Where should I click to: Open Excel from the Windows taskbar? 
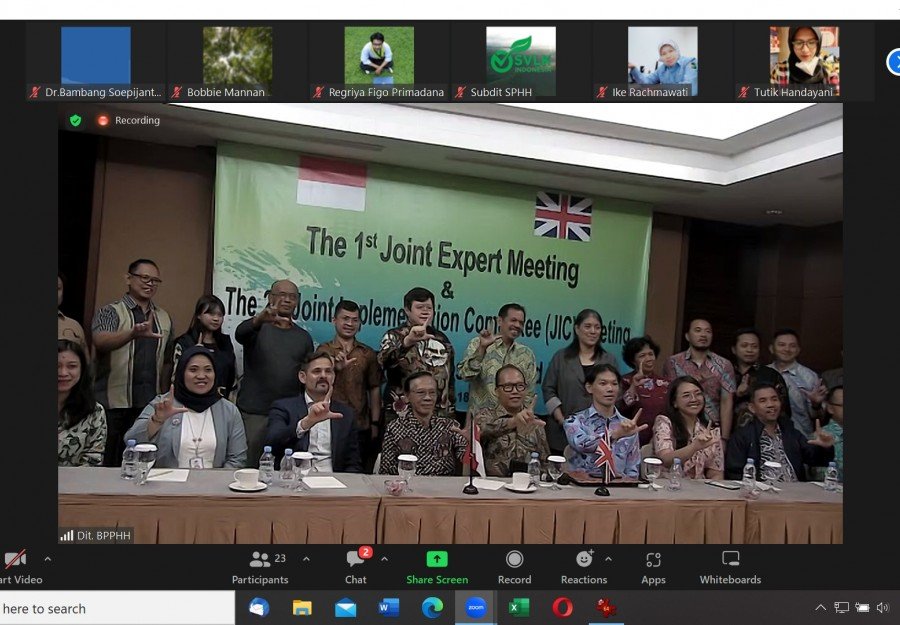pyautogui.click(x=519, y=607)
